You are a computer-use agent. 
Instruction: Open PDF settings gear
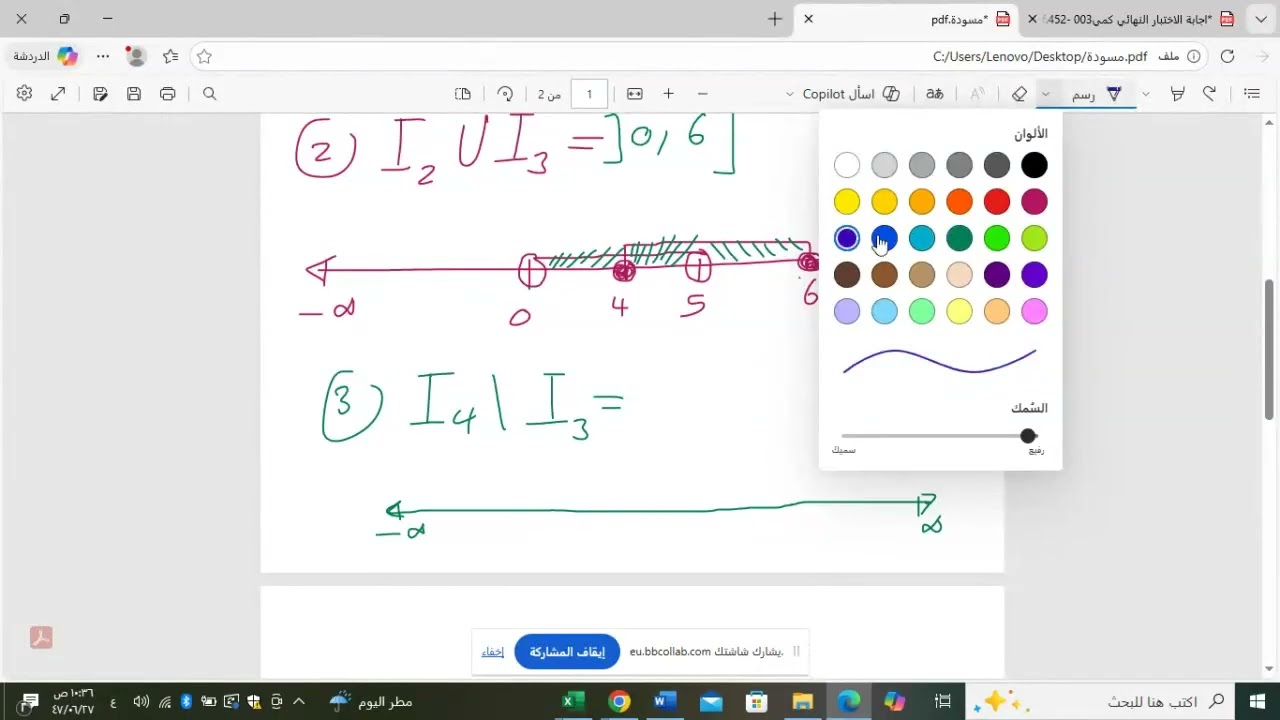(24, 94)
